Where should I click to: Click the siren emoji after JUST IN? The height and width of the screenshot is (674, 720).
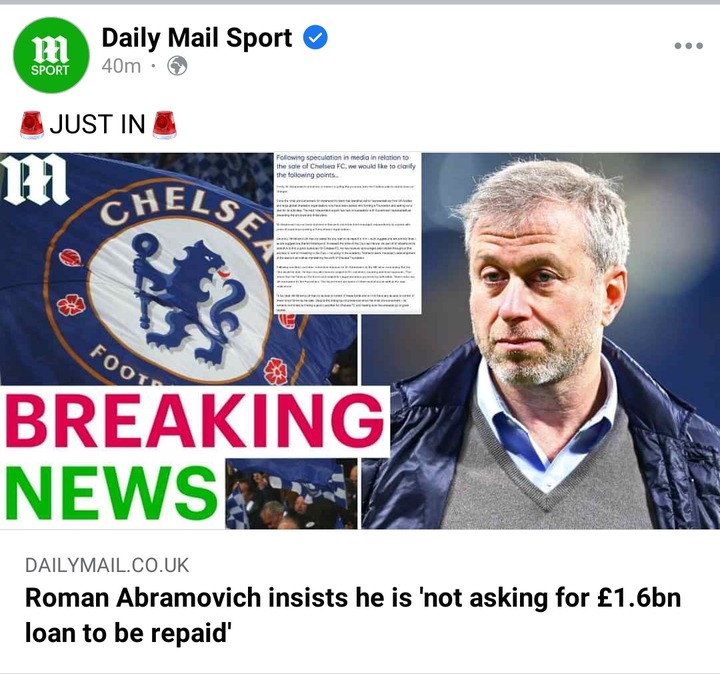pyautogui.click(x=164, y=124)
